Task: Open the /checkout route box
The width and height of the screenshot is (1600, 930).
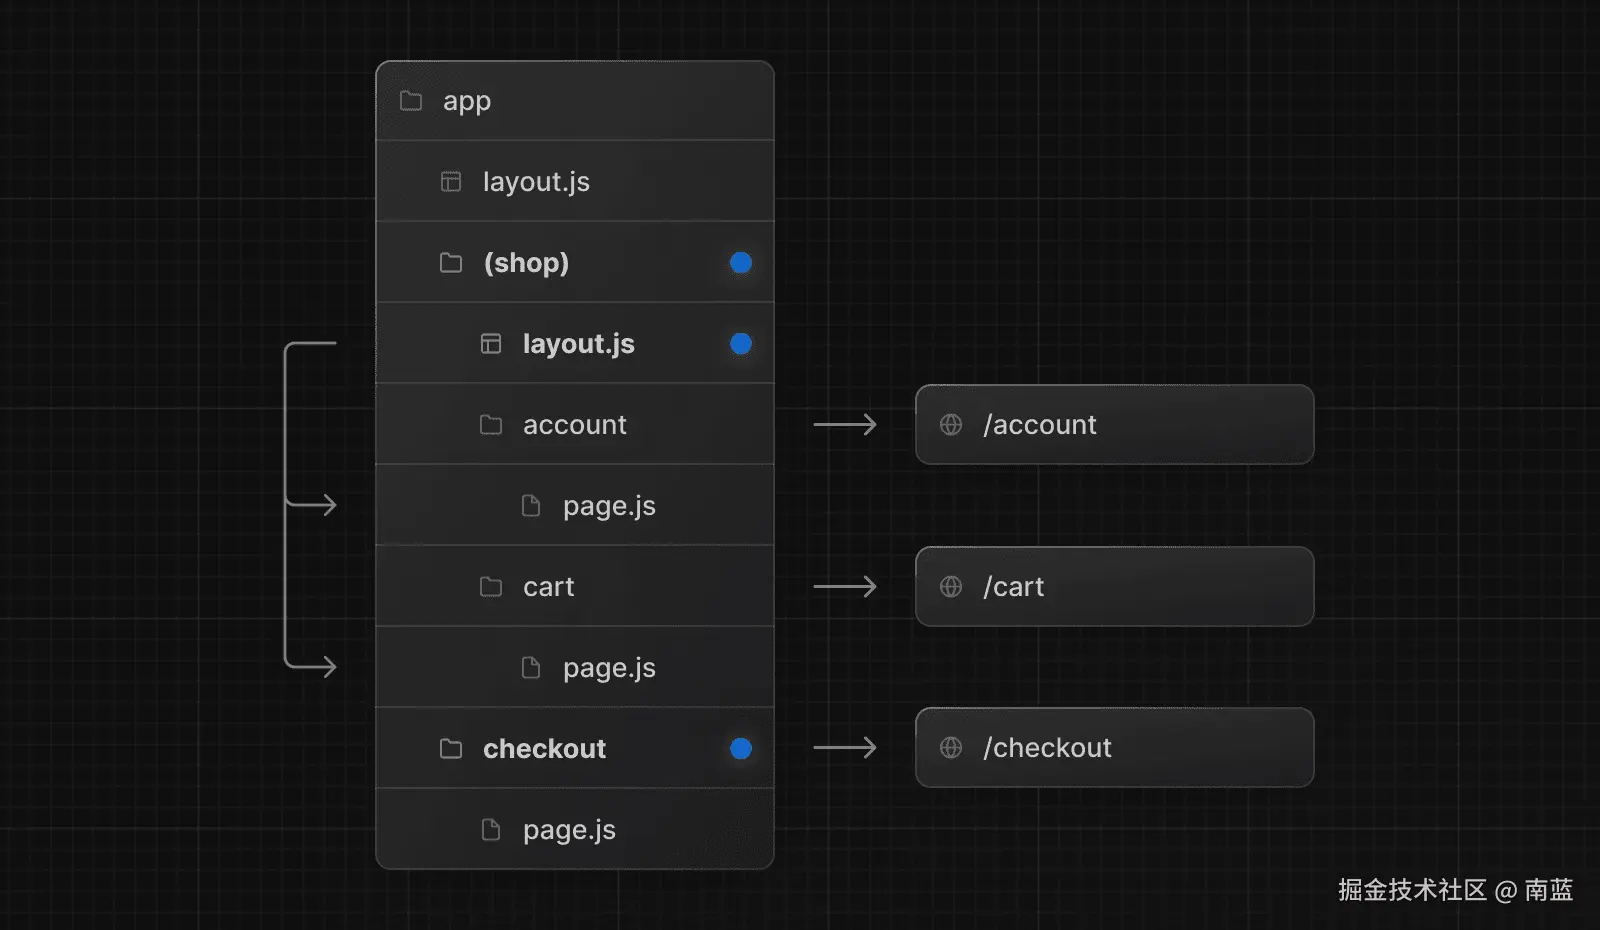Action: point(1114,748)
